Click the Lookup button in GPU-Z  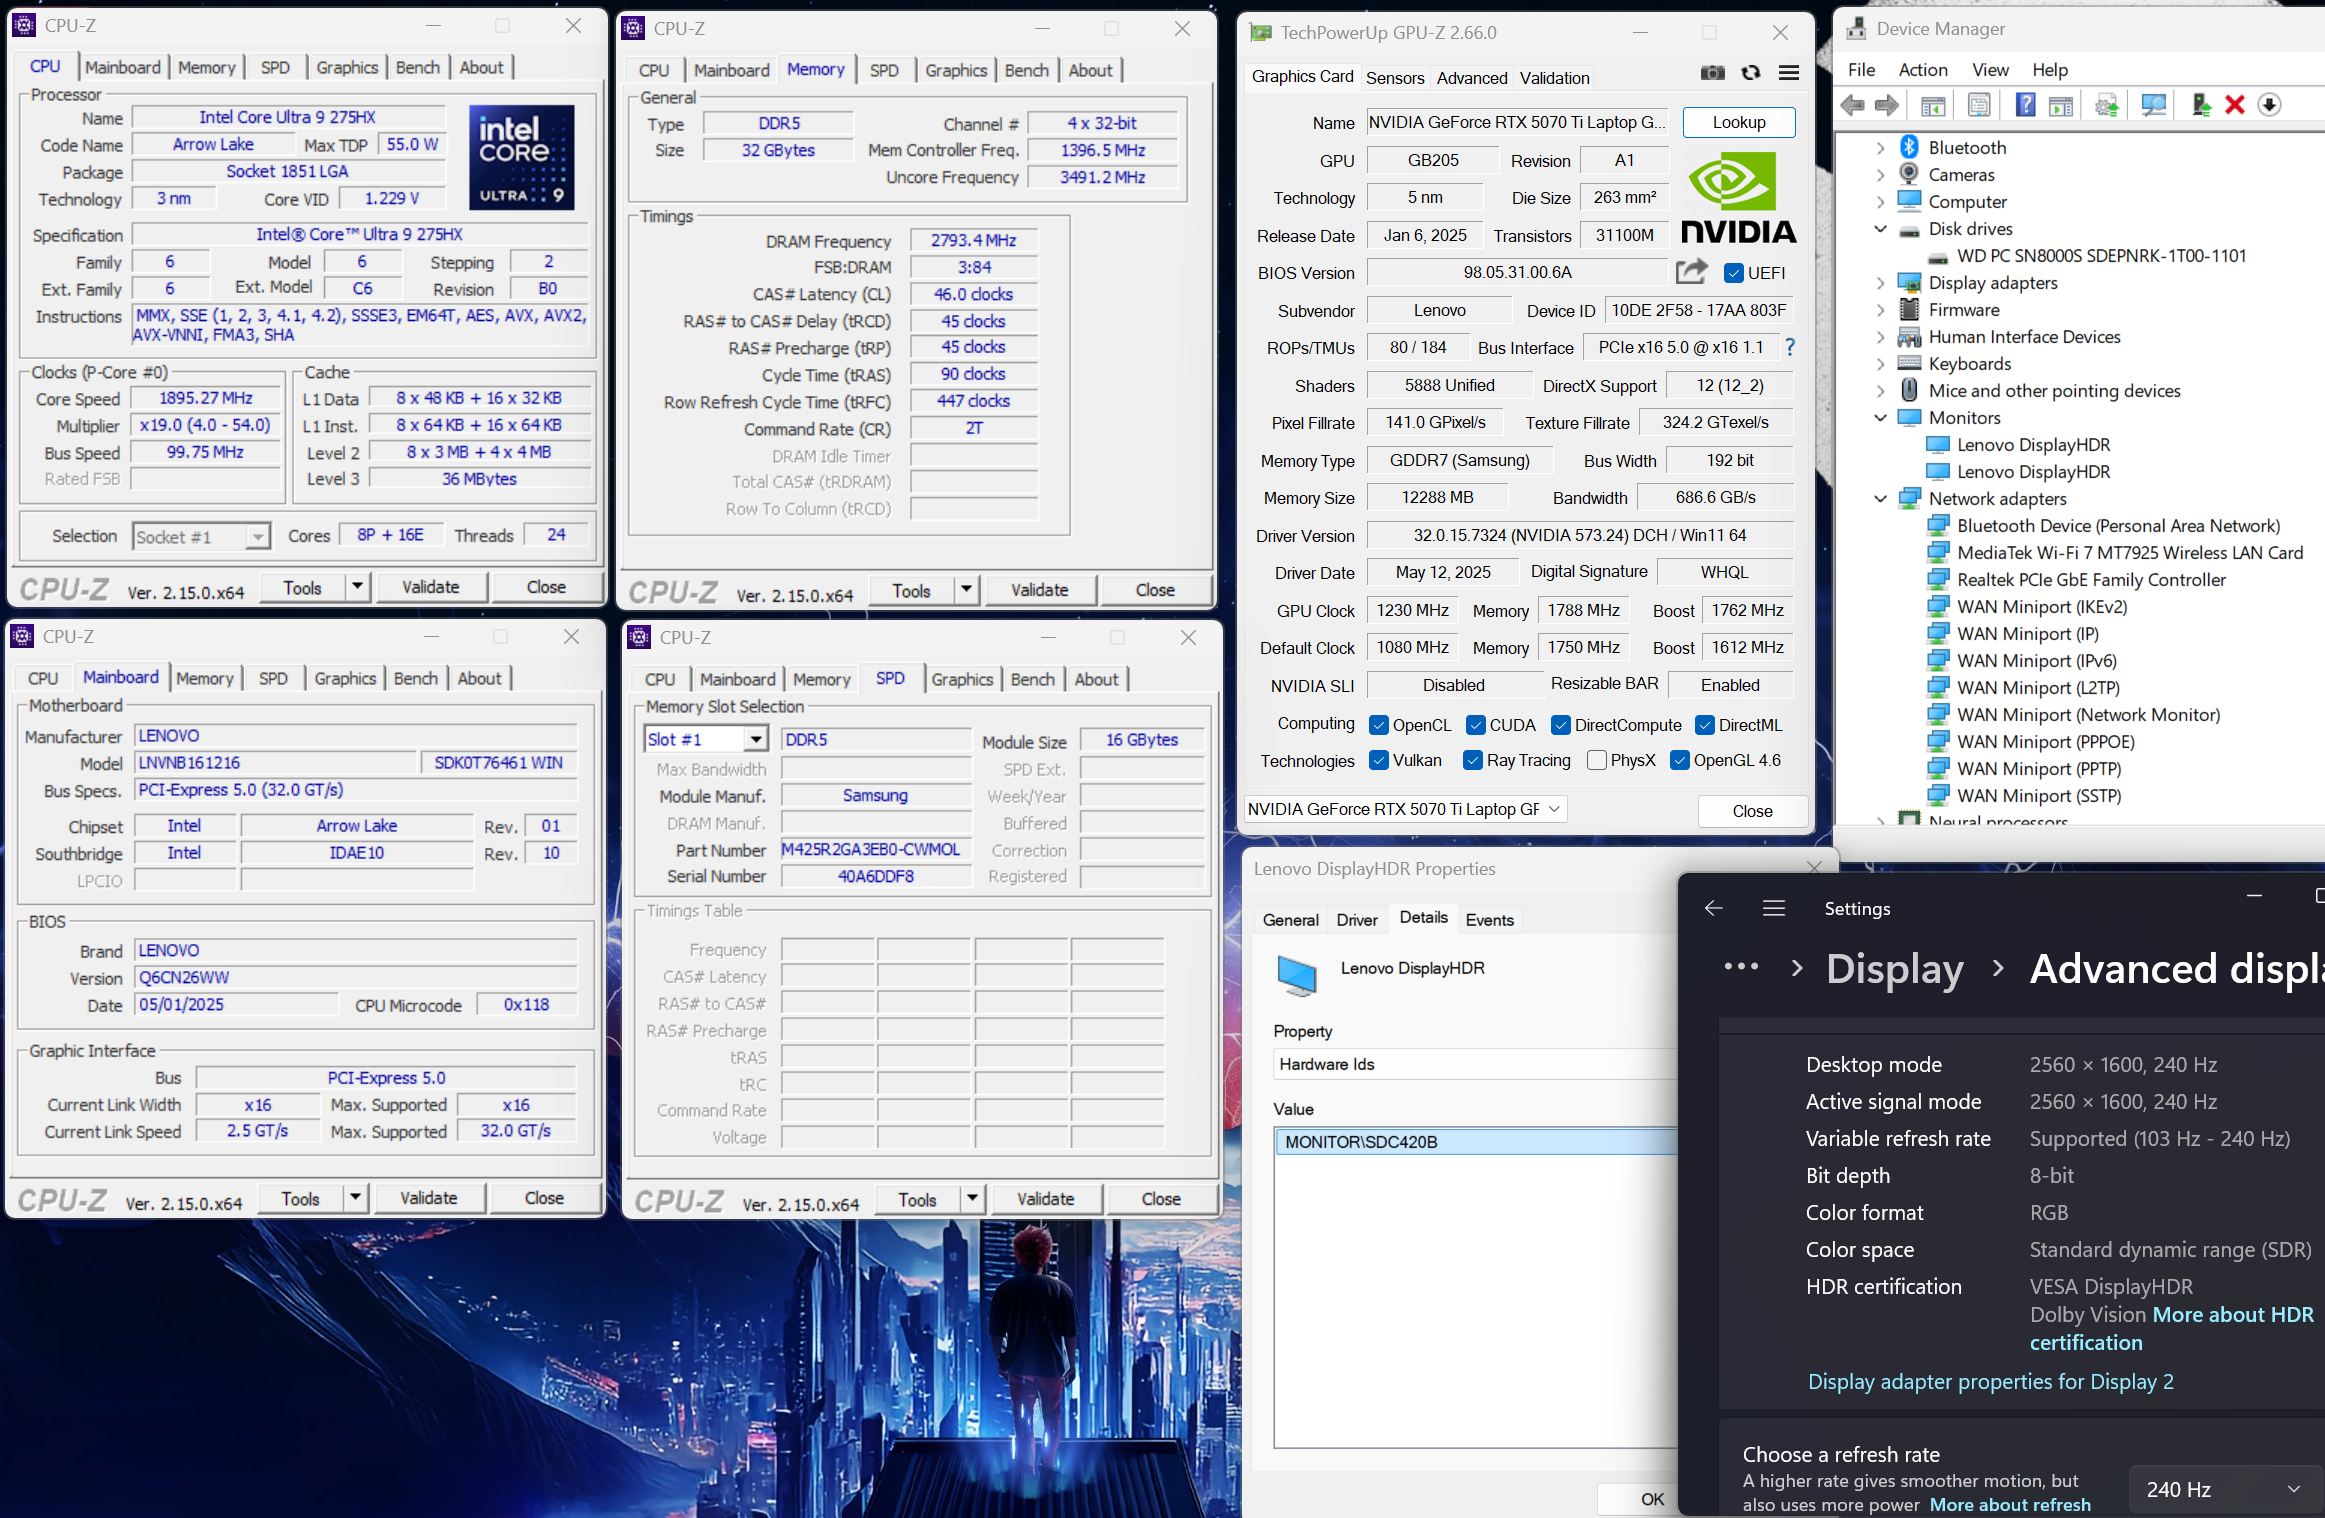(x=1739, y=122)
